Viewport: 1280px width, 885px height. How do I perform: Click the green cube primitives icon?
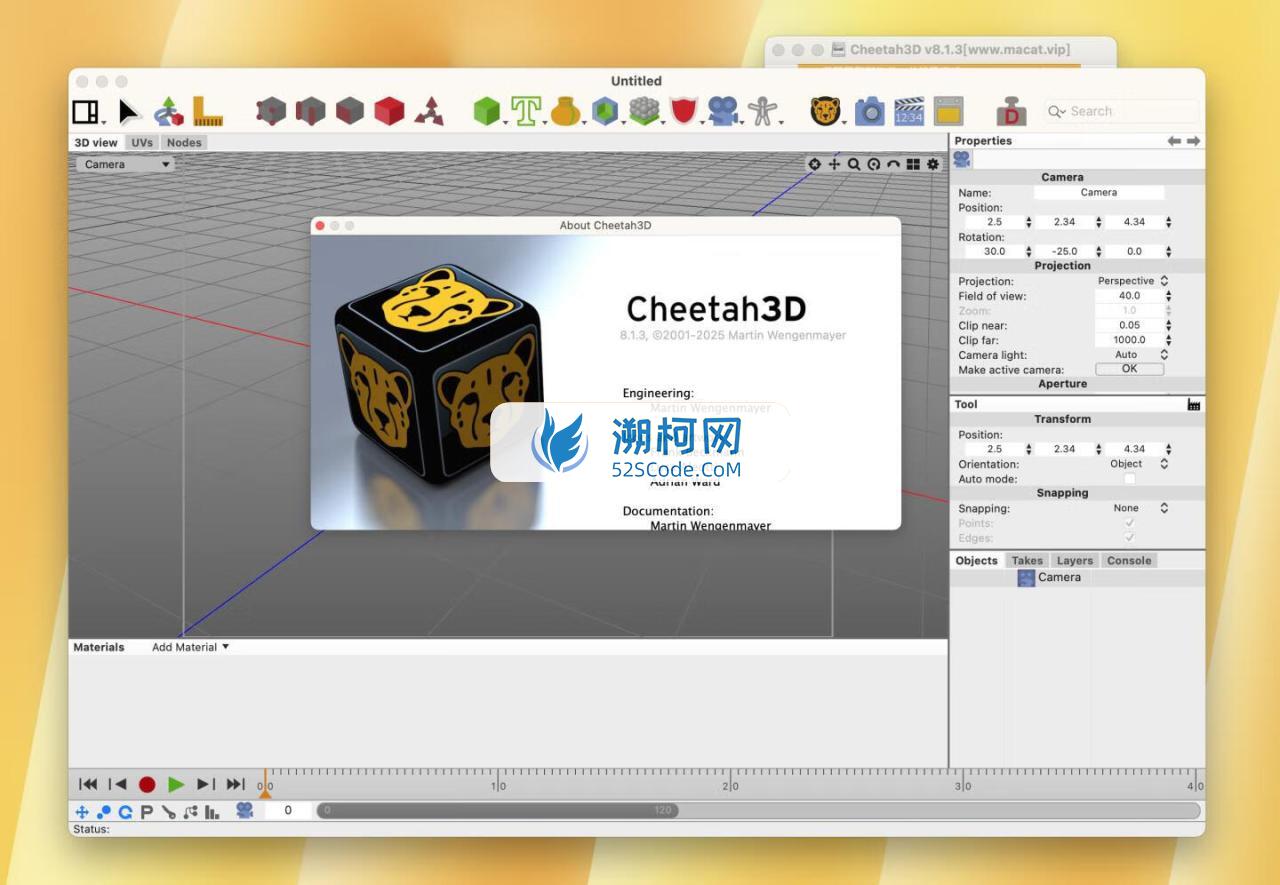click(x=486, y=111)
